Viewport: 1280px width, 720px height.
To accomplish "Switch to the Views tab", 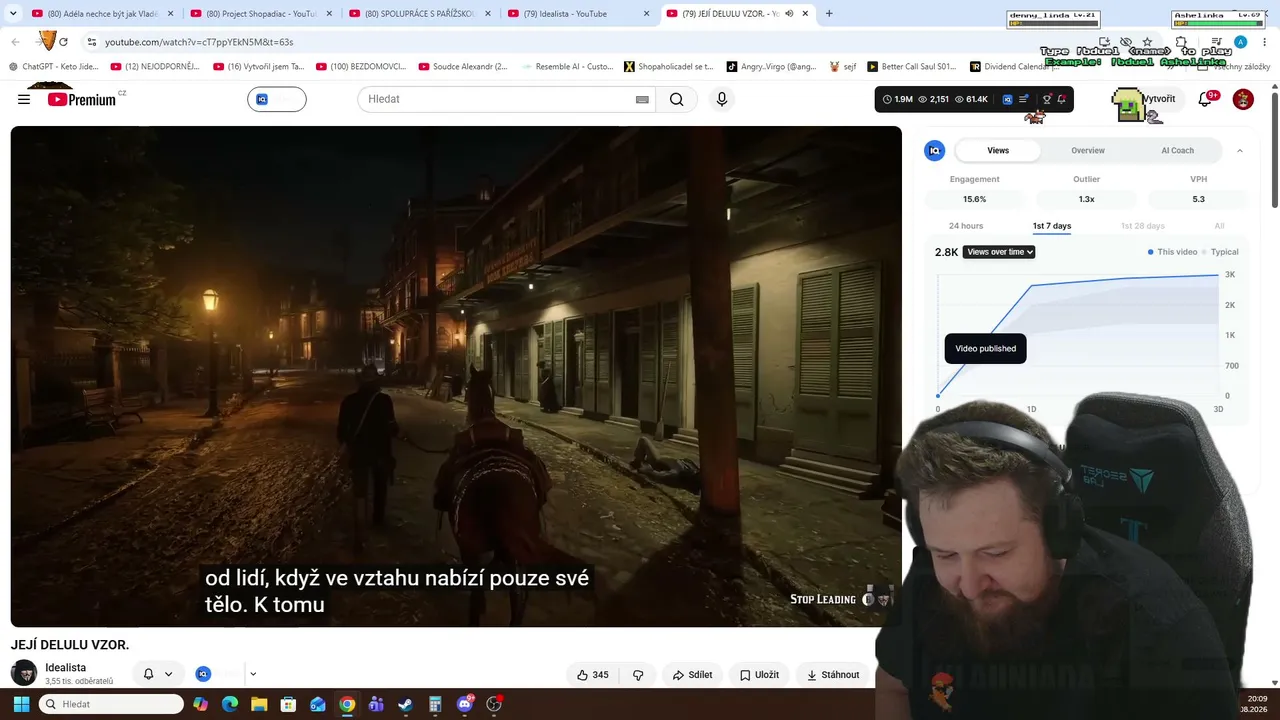I will click(x=998, y=150).
